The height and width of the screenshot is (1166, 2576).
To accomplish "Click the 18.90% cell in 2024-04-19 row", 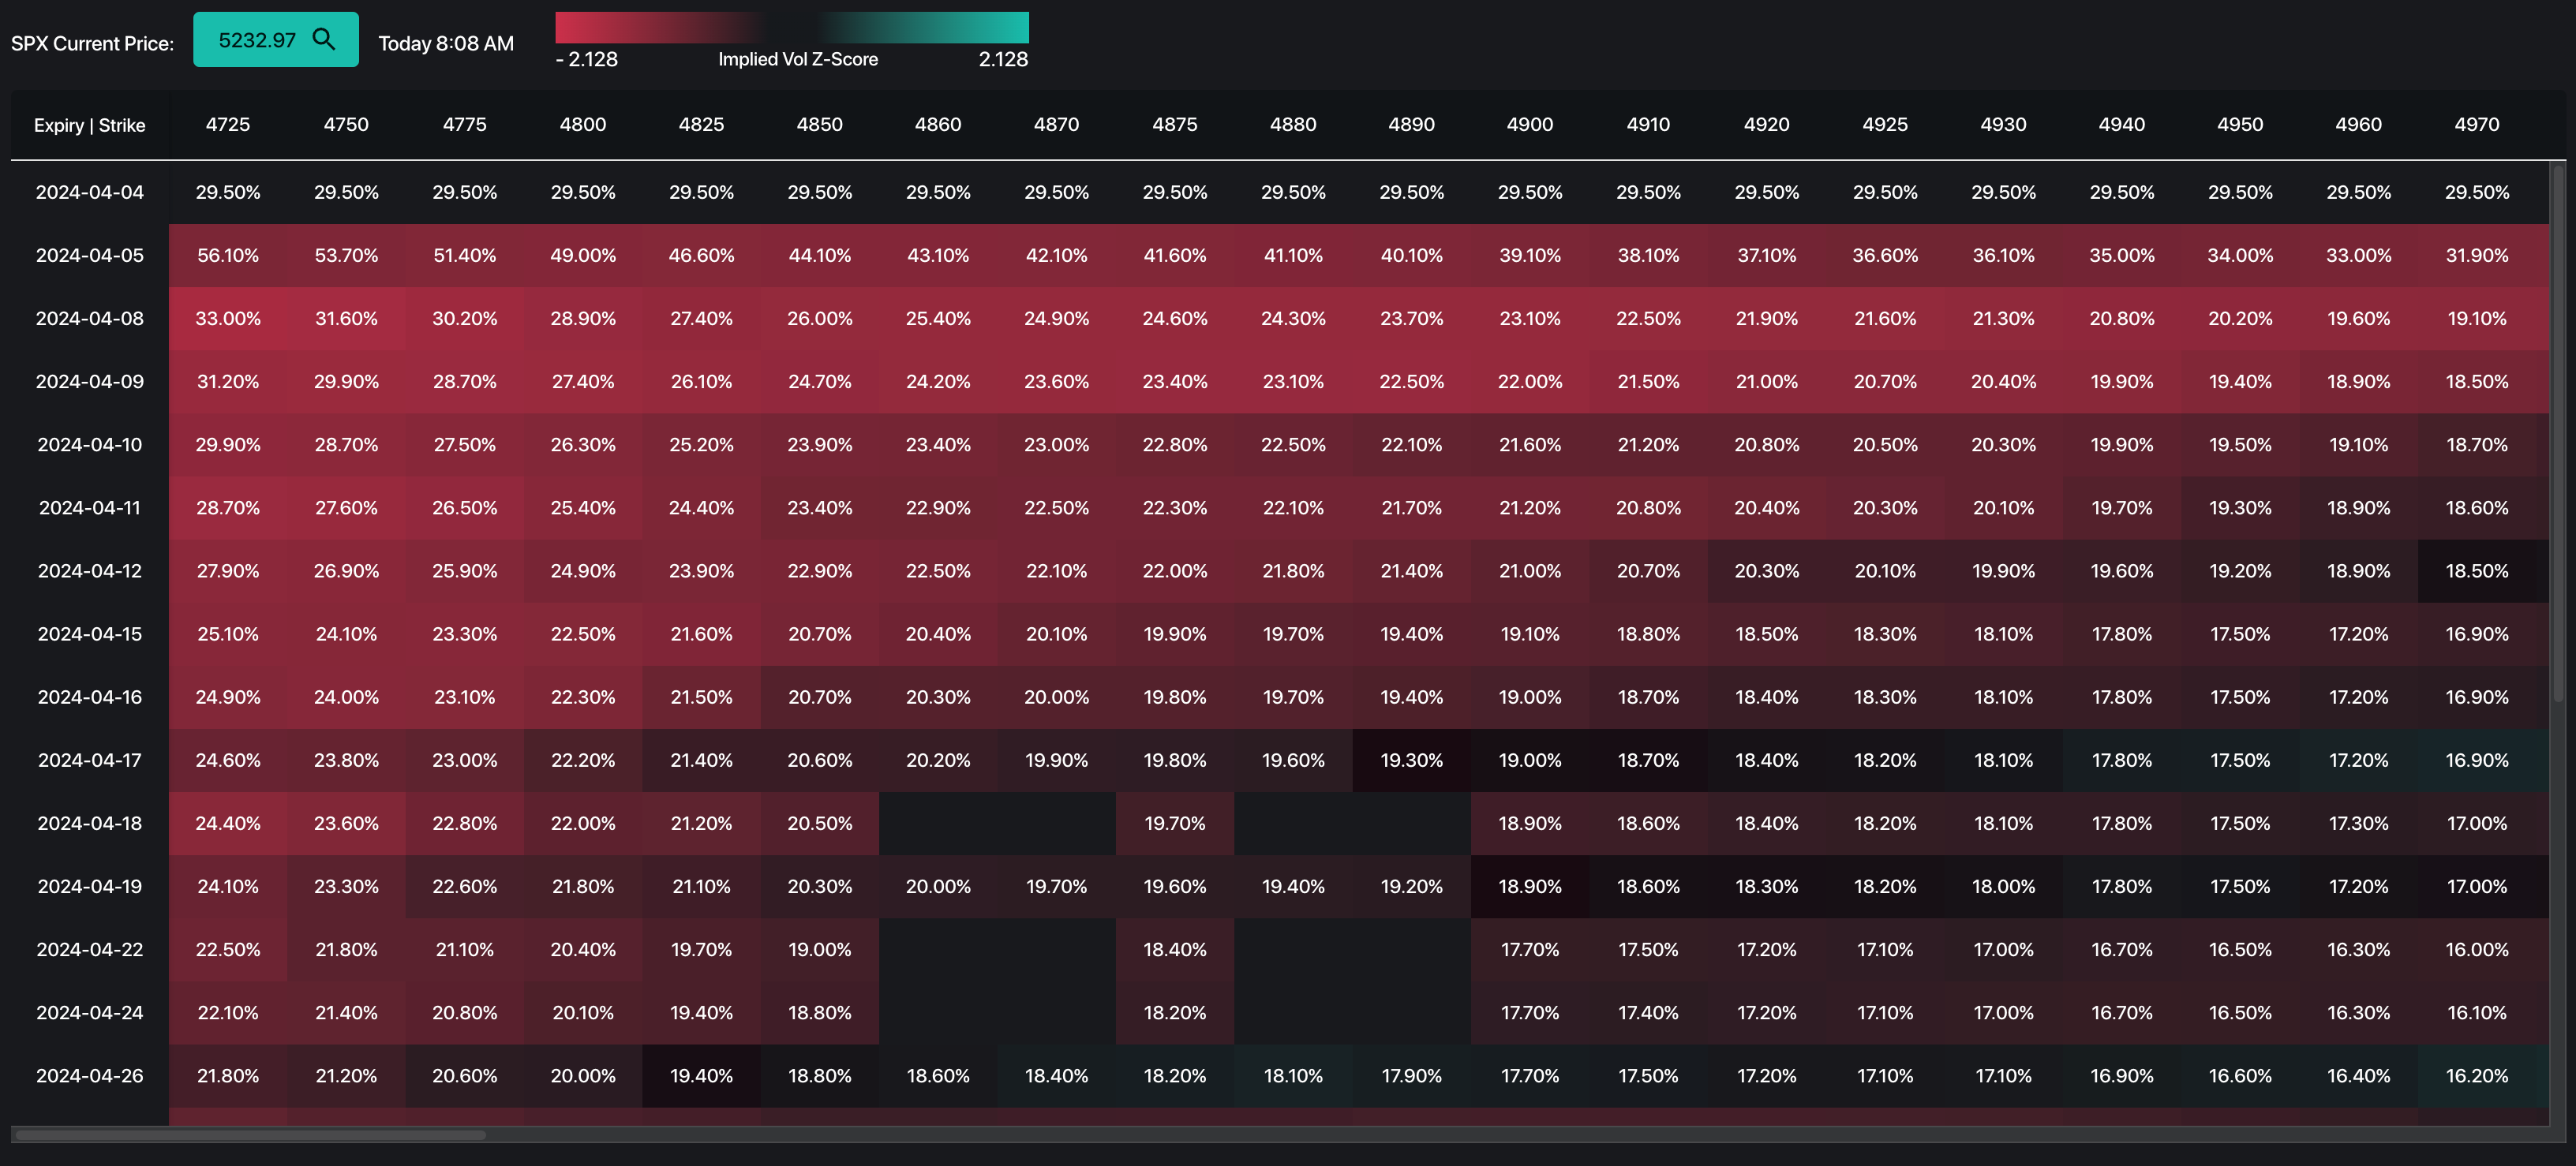I will pos(1529,886).
